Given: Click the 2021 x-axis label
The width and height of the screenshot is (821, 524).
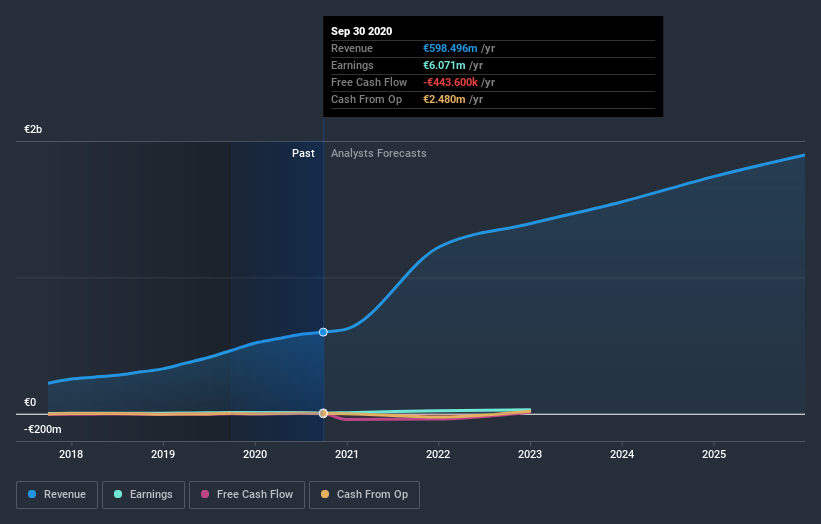Looking at the screenshot, I should [347, 454].
